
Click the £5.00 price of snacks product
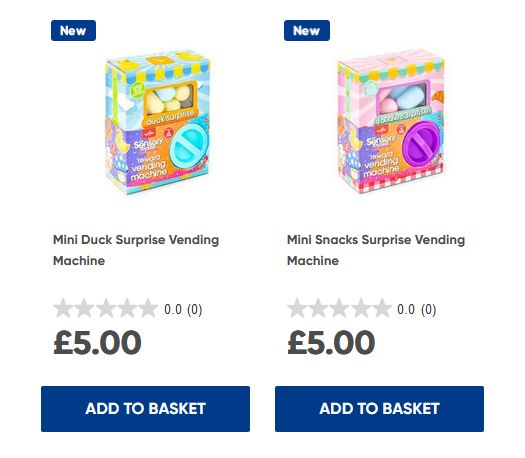coord(331,342)
